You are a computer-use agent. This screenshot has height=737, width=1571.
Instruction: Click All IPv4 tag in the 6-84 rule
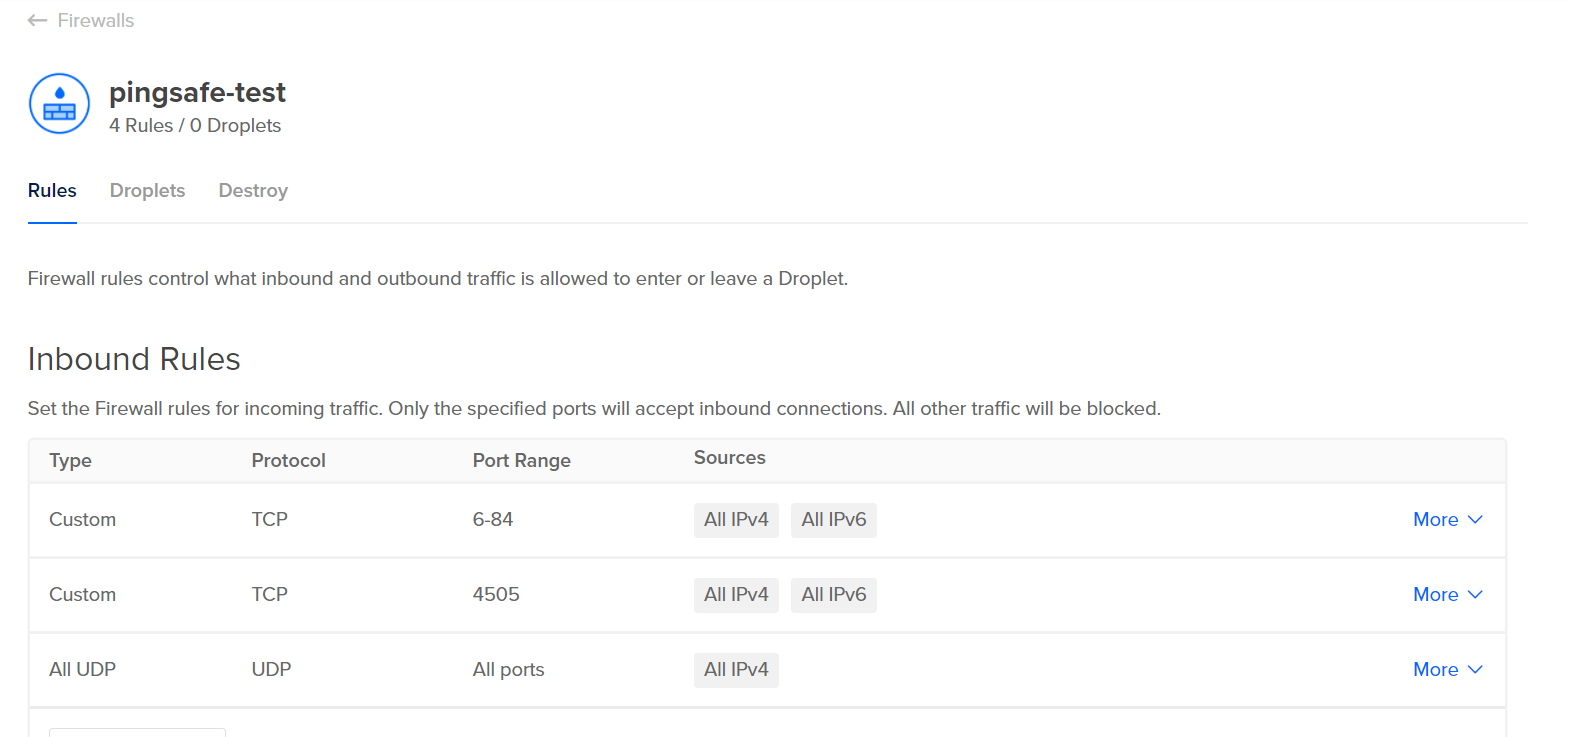736,520
